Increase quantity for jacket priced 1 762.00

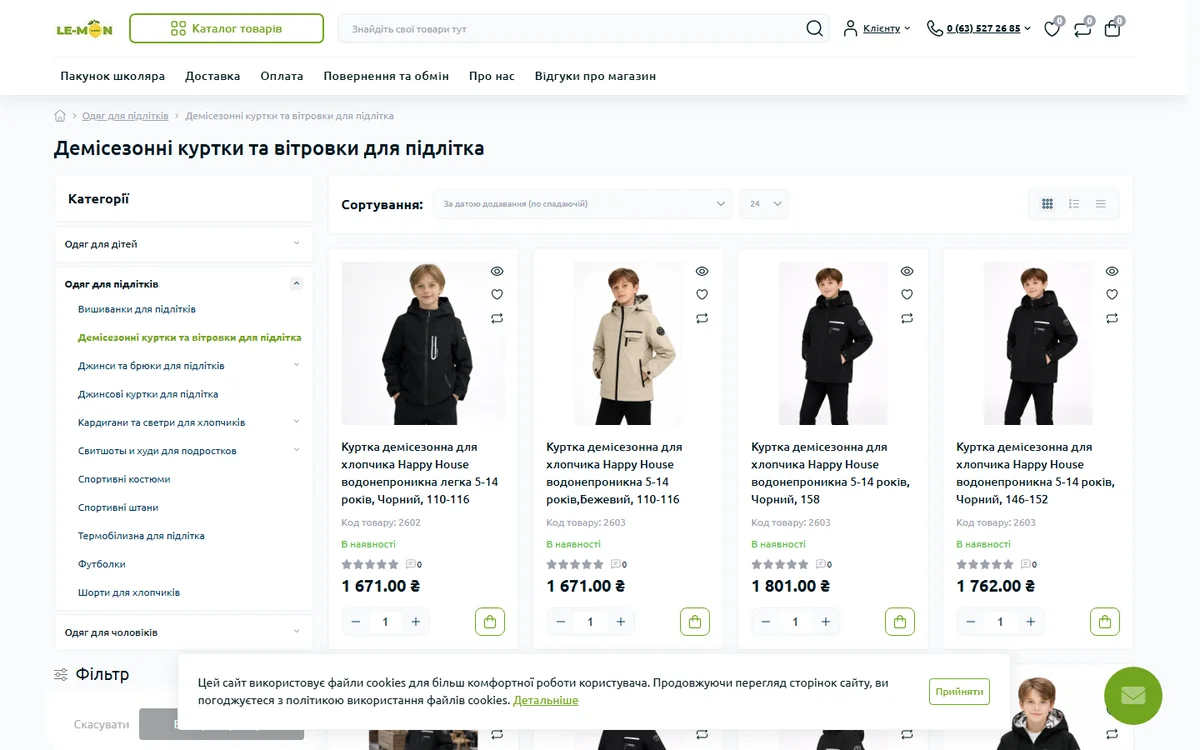(1031, 622)
